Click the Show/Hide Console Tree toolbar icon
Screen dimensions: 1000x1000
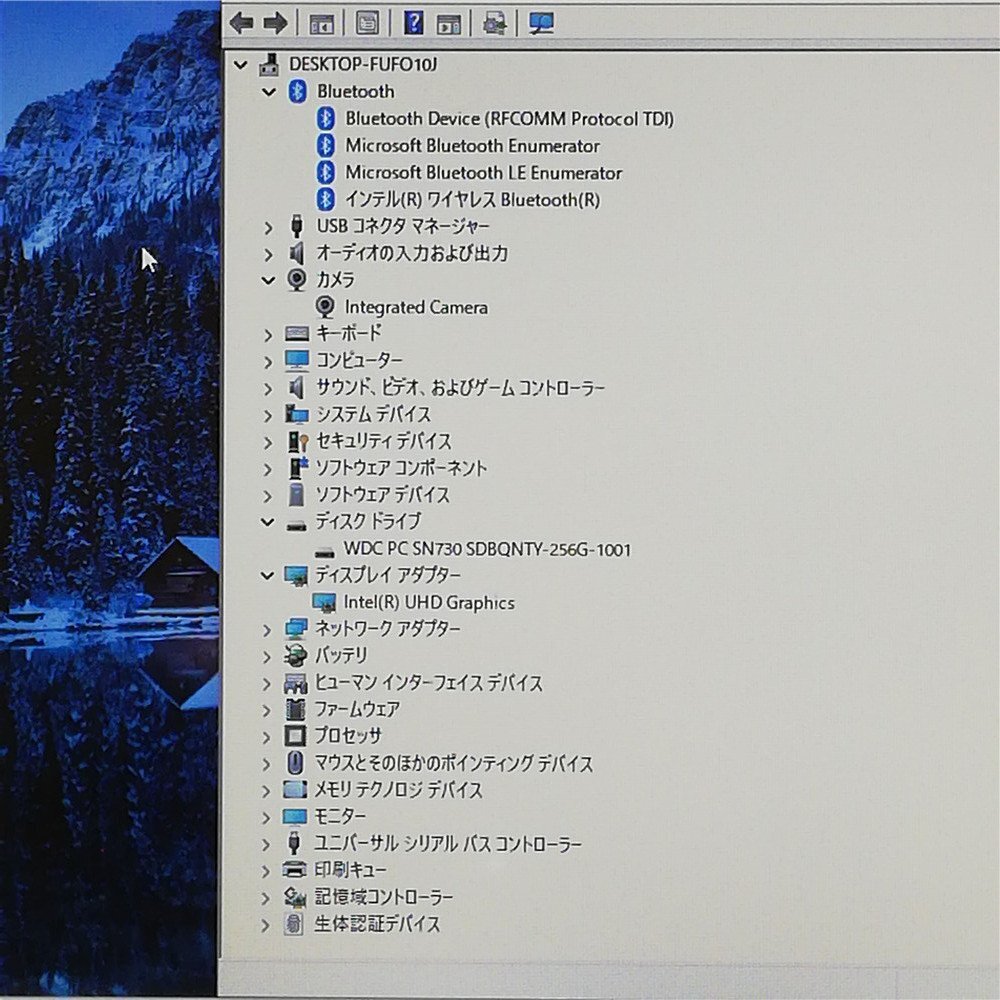coord(321,24)
